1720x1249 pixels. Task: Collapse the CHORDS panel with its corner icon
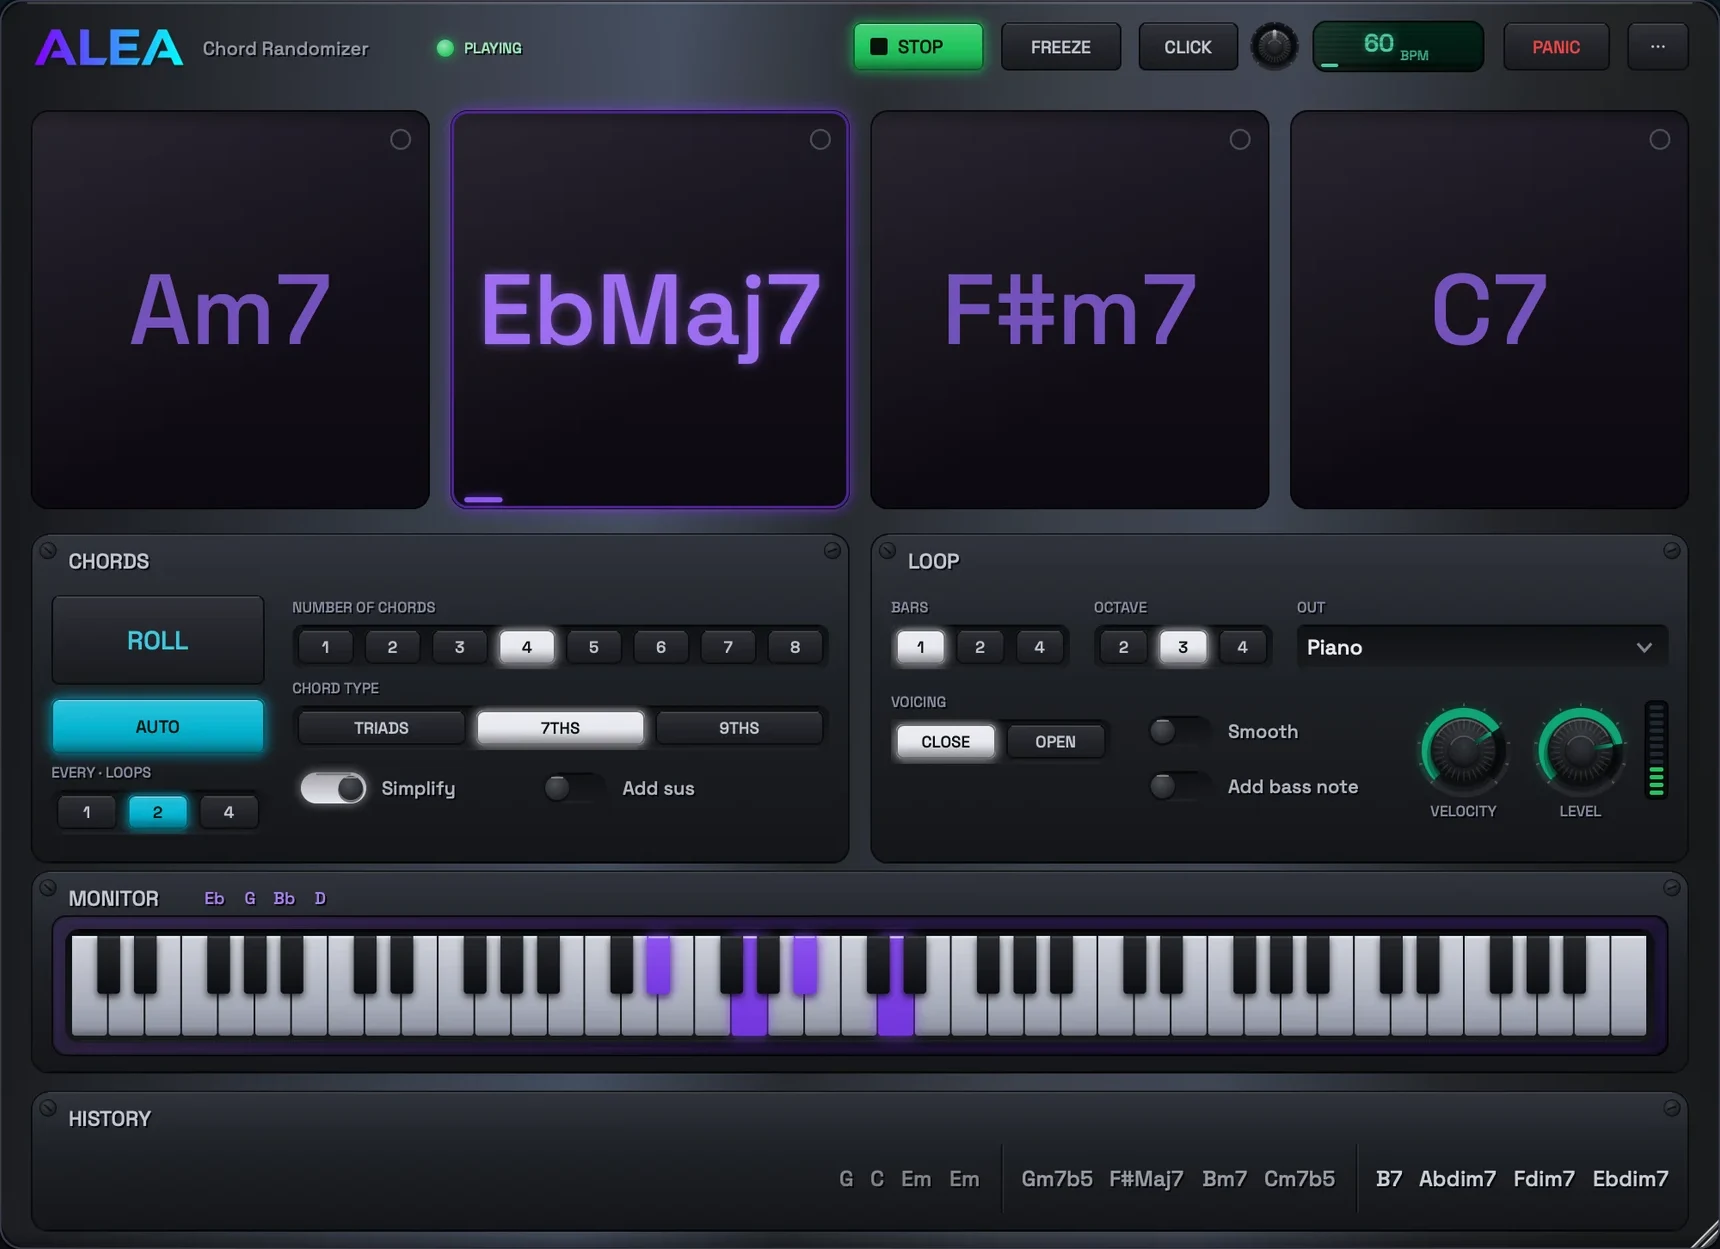click(832, 551)
